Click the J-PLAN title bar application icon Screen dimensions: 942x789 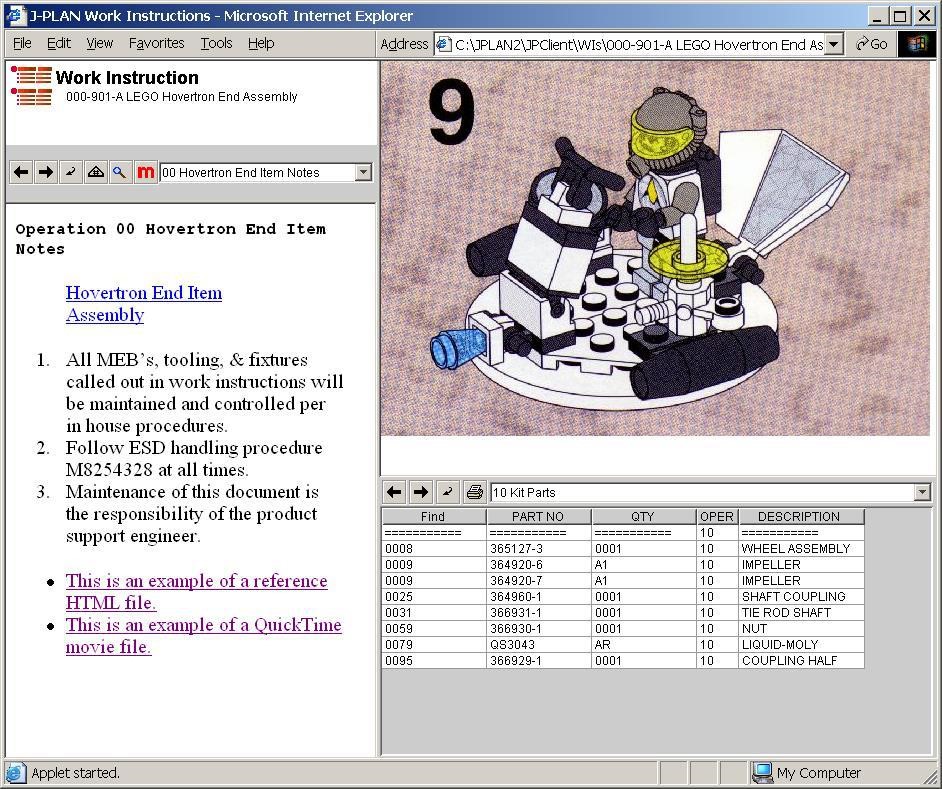coord(16,15)
